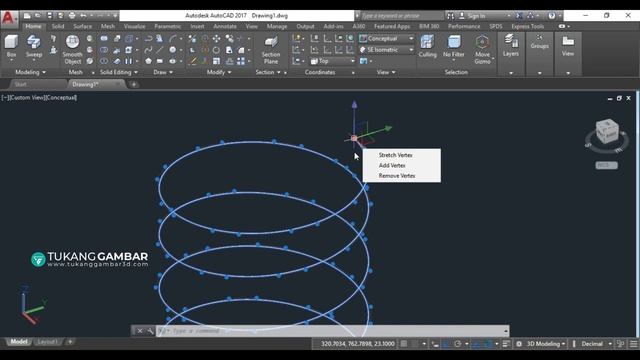The height and width of the screenshot is (360, 640).
Task: Open the View panel button
Action: 568,45
